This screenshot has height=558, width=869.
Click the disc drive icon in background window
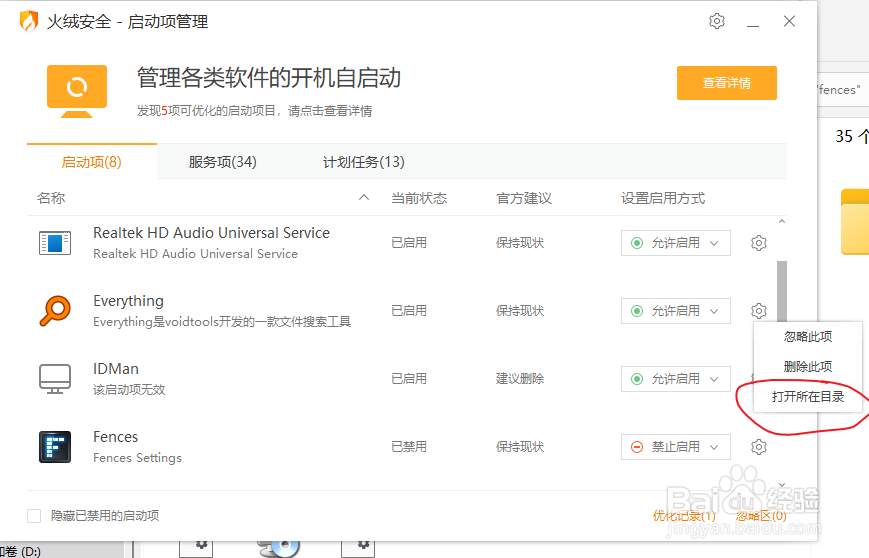(279, 547)
